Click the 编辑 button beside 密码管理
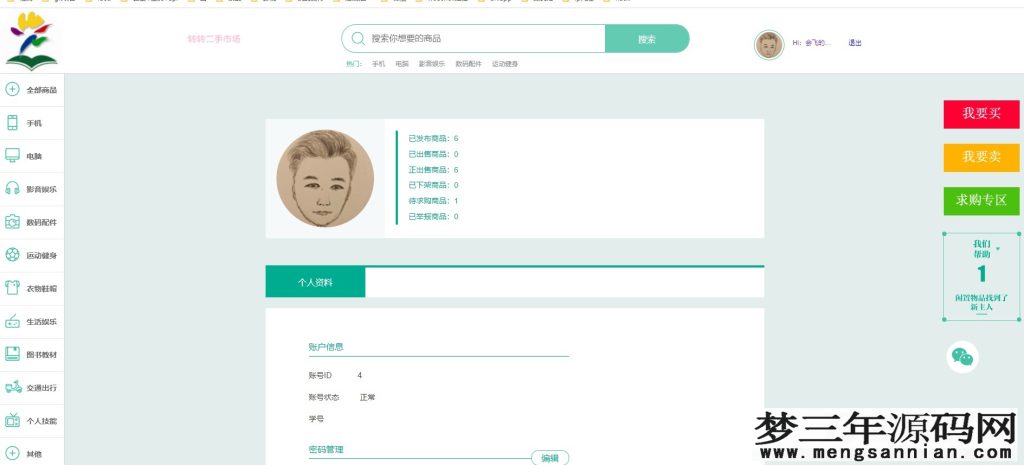The height and width of the screenshot is (465, 1024). 550,458
